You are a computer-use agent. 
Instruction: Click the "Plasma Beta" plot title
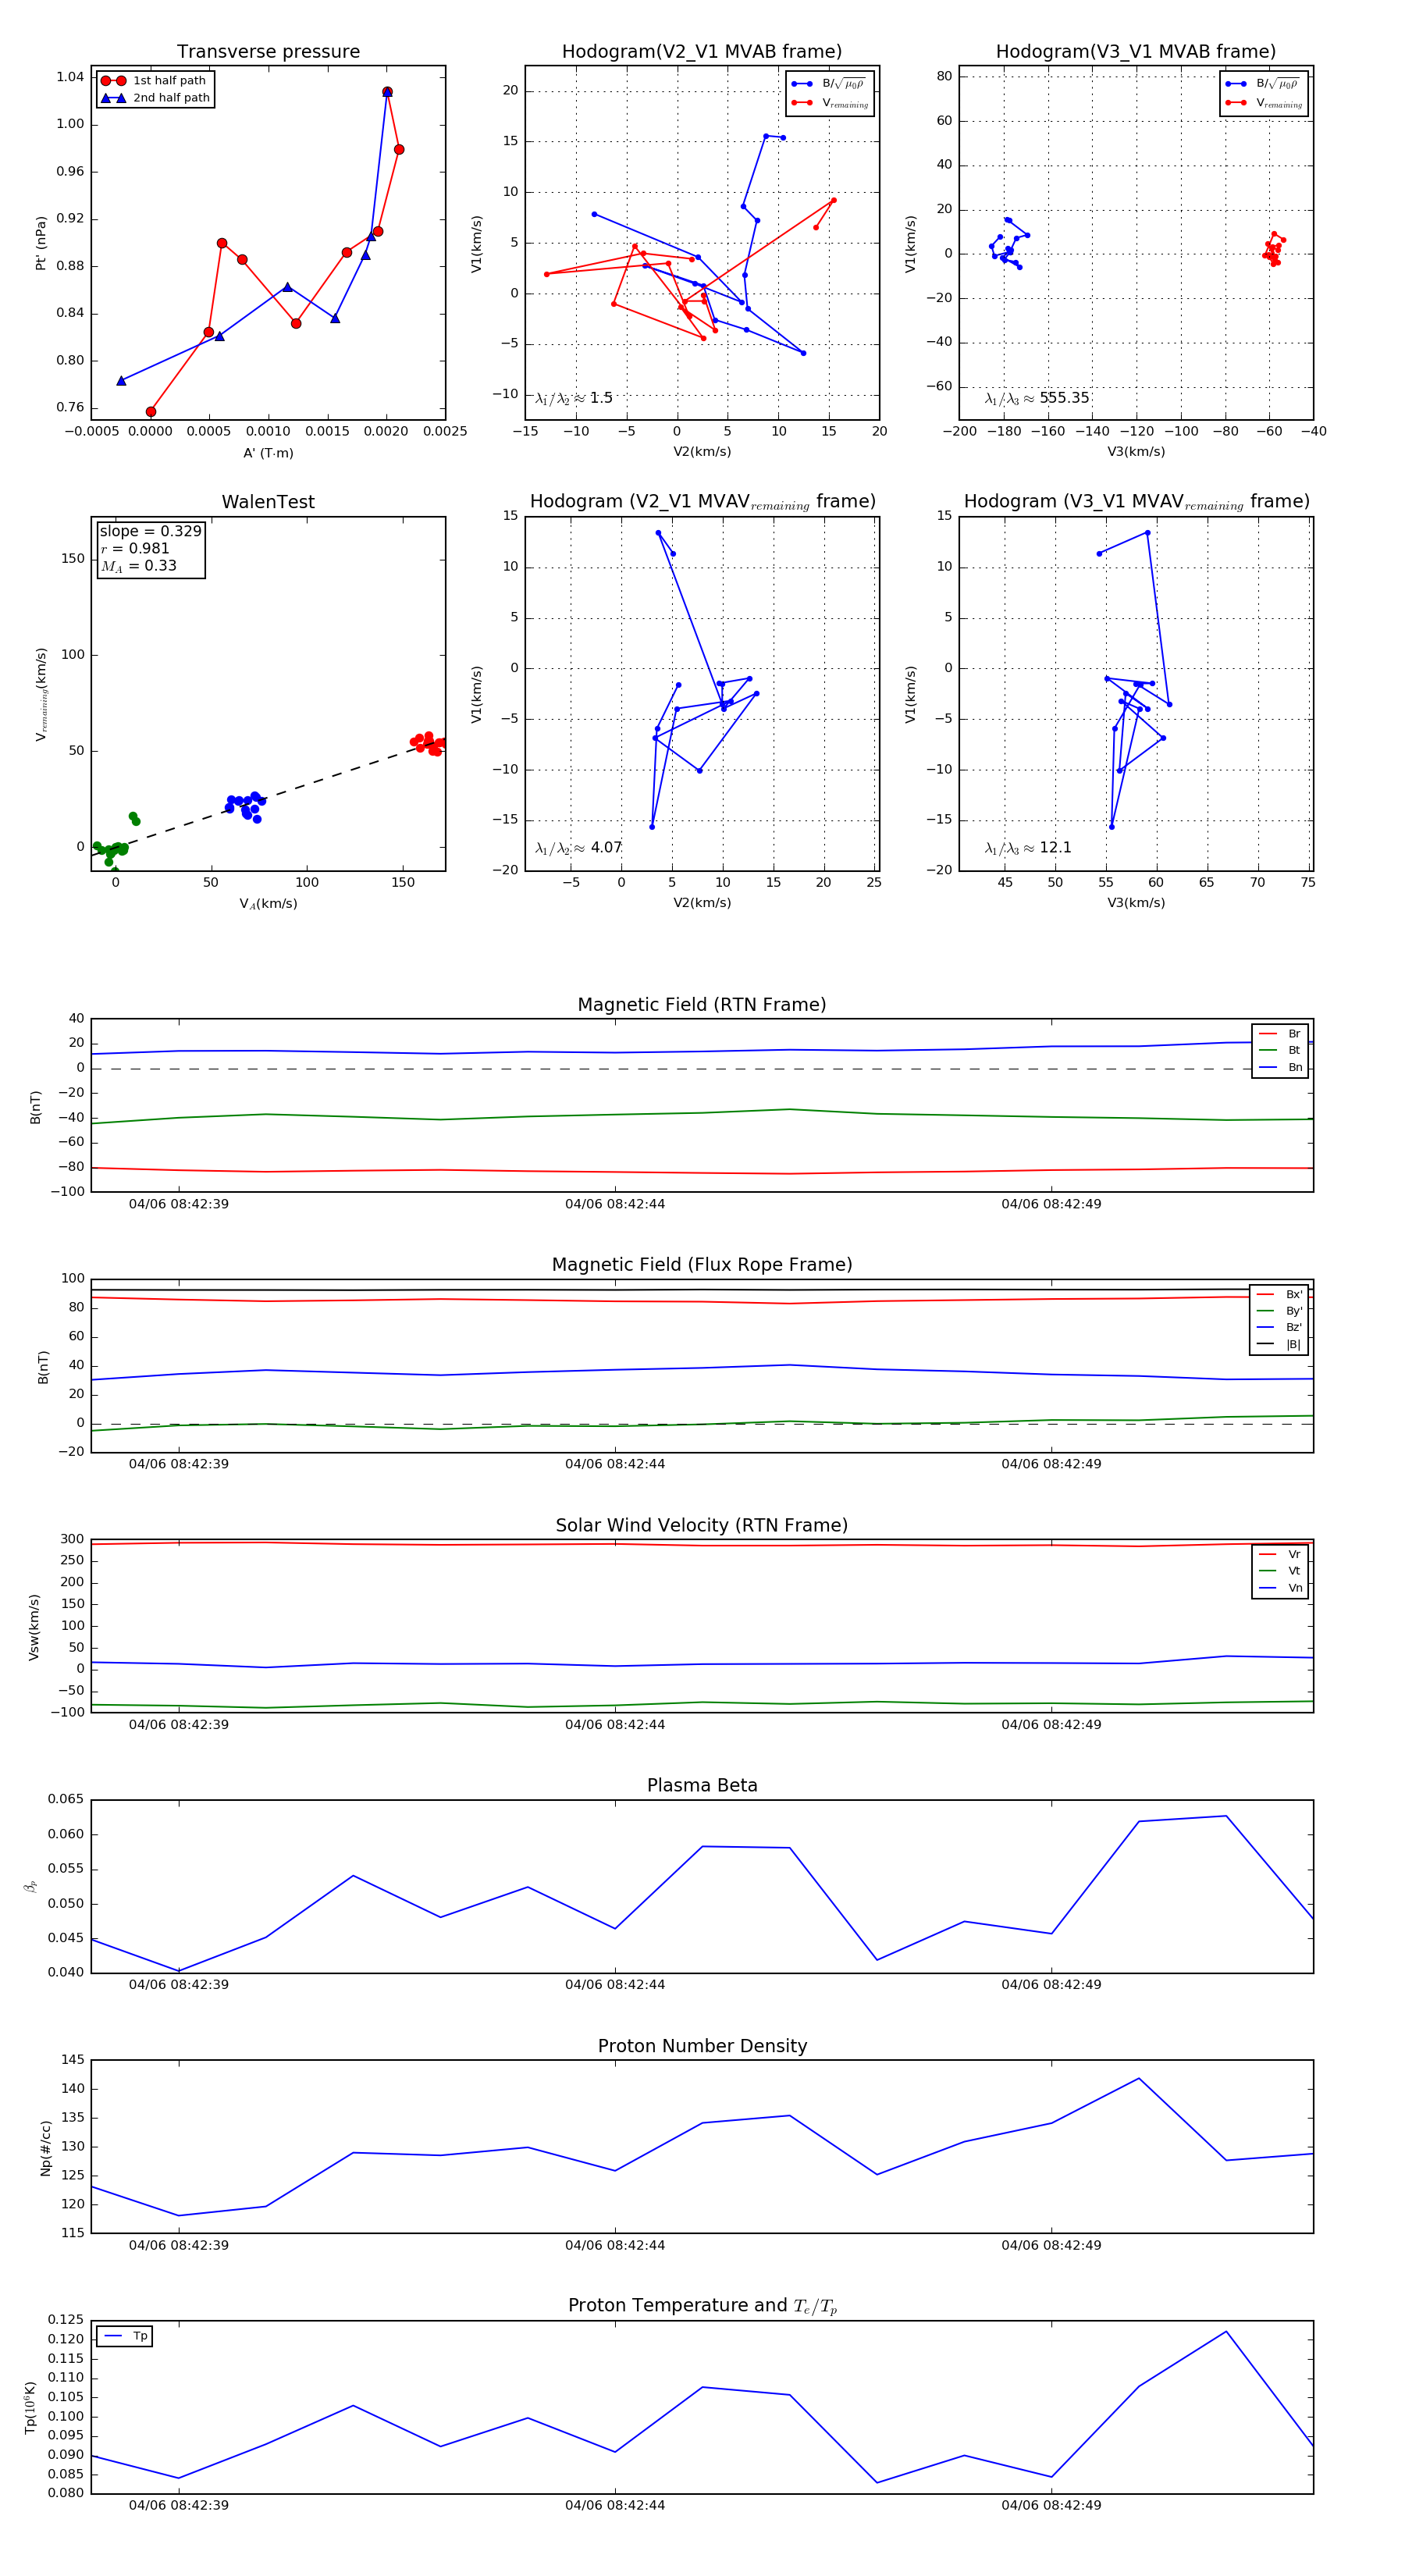[702, 1786]
